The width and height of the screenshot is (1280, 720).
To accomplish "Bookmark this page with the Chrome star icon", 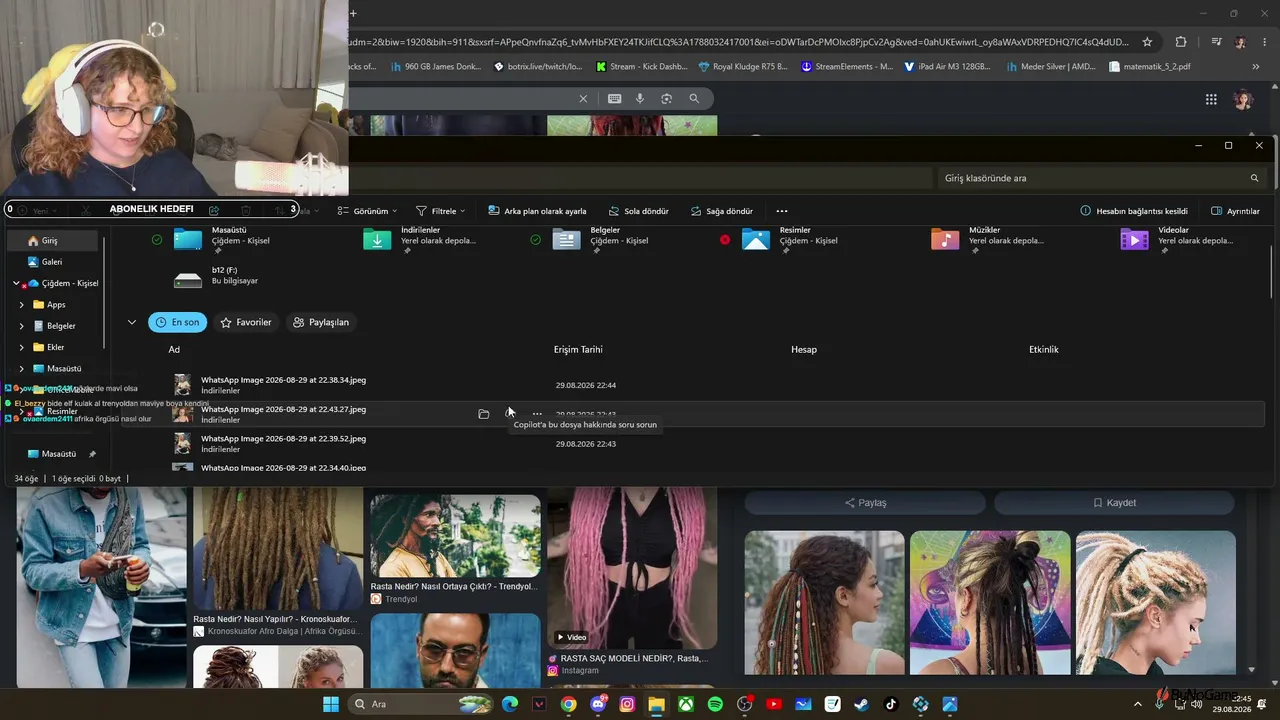I will point(1147,42).
